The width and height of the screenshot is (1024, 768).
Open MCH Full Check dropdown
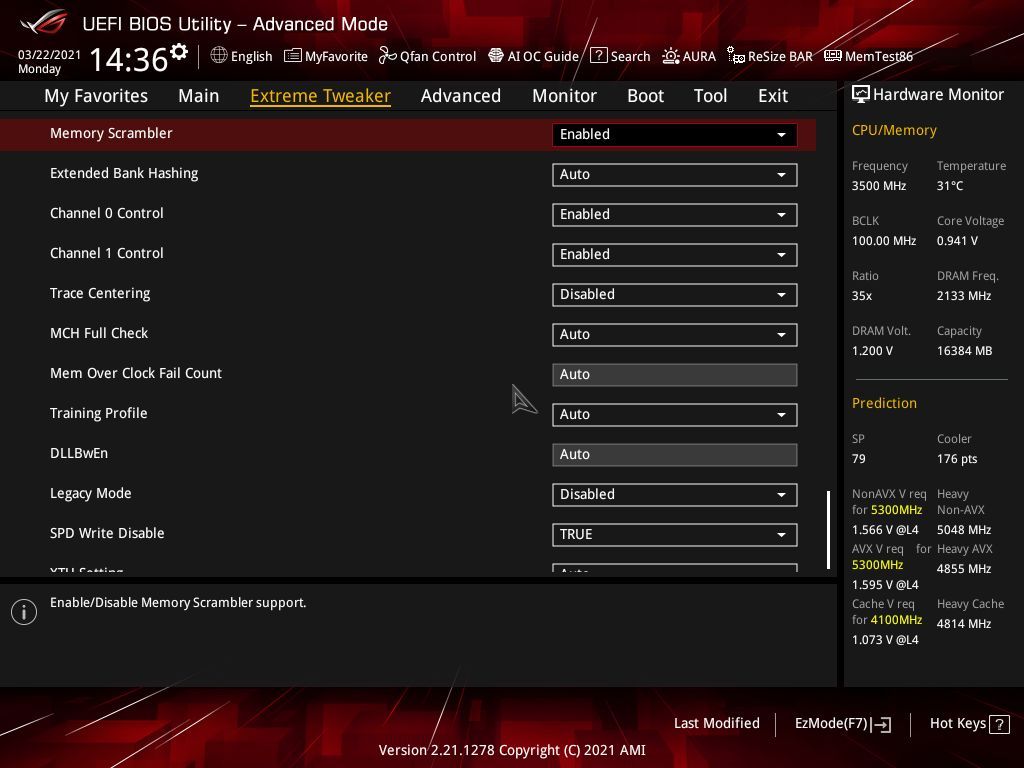point(675,334)
